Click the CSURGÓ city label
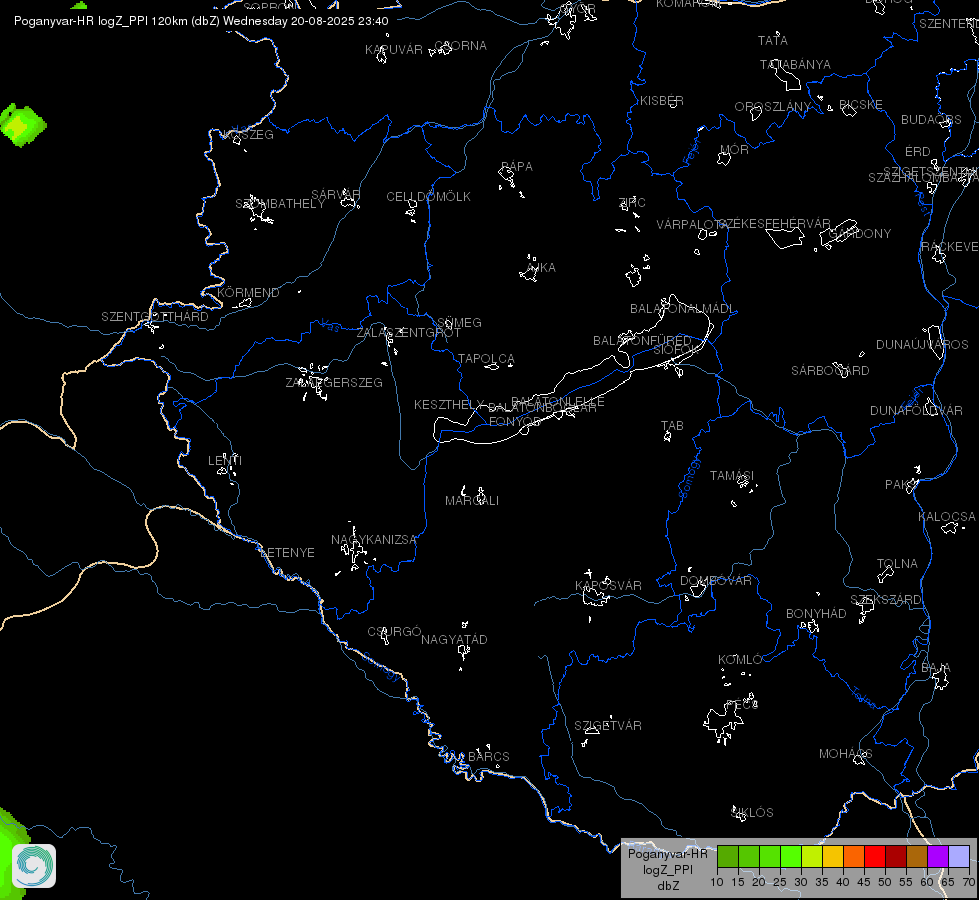This screenshot has height=900, width=979. coord(395,631)
